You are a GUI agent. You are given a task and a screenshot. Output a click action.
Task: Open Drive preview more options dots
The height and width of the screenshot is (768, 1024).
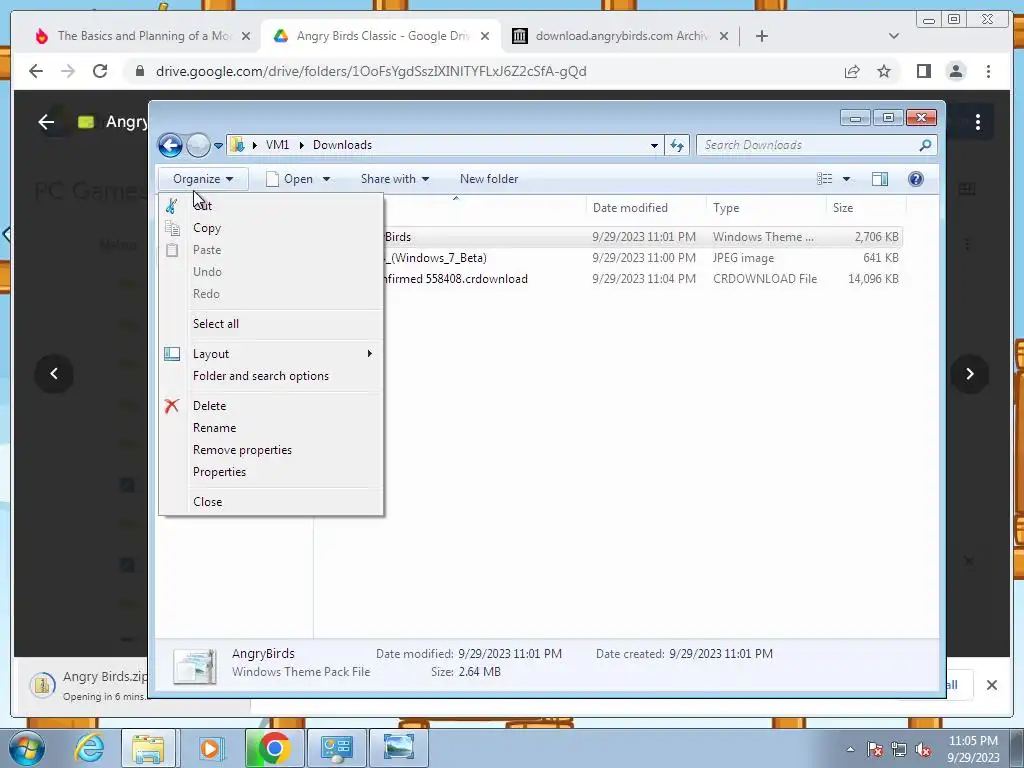[x=978, y=121]
